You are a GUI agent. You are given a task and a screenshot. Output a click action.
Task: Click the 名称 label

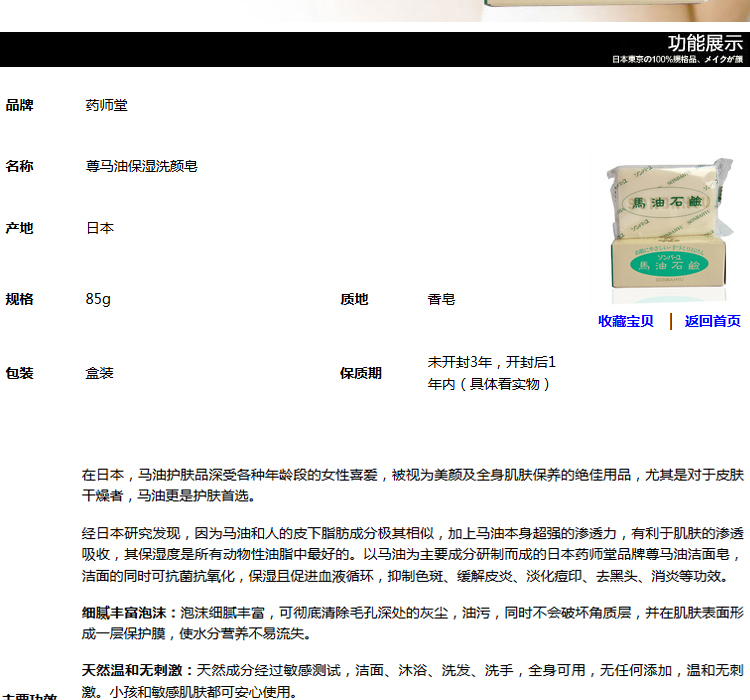coord(19,167)
